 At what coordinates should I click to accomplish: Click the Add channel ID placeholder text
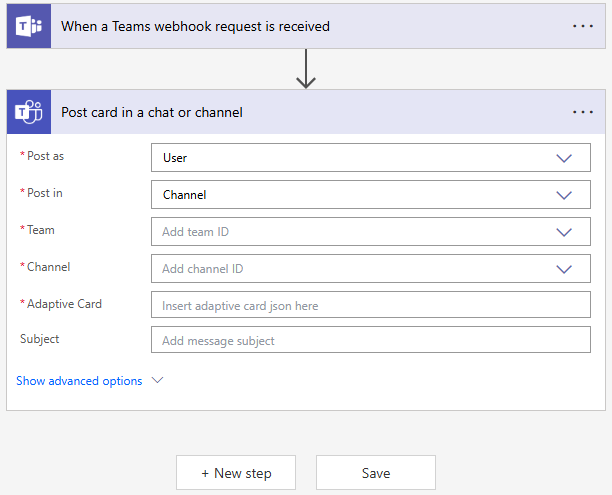point(203,269)
